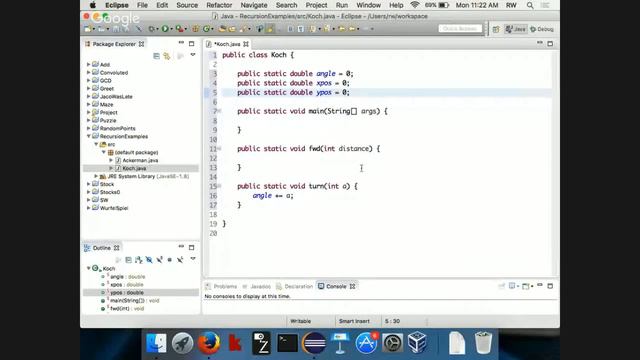
Task: Click 'Writable' in status bar
Action: (x=300, y=321)
